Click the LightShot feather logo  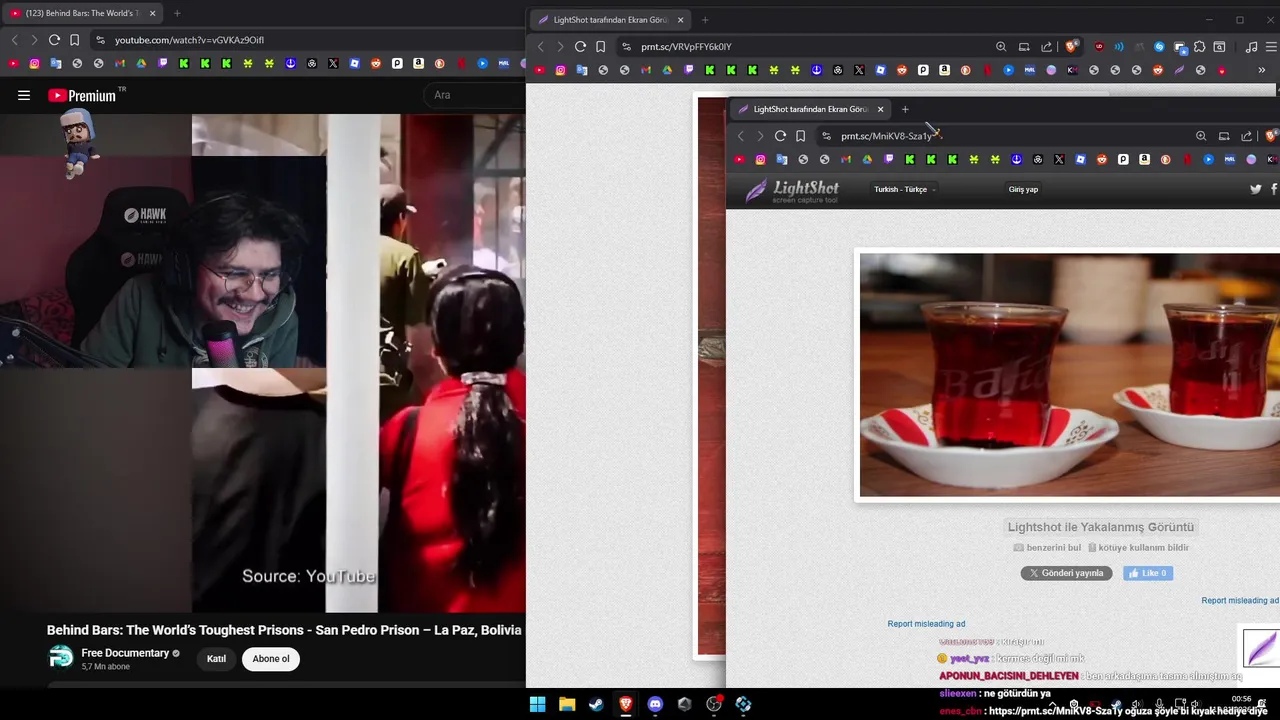[x=792, y=190]
